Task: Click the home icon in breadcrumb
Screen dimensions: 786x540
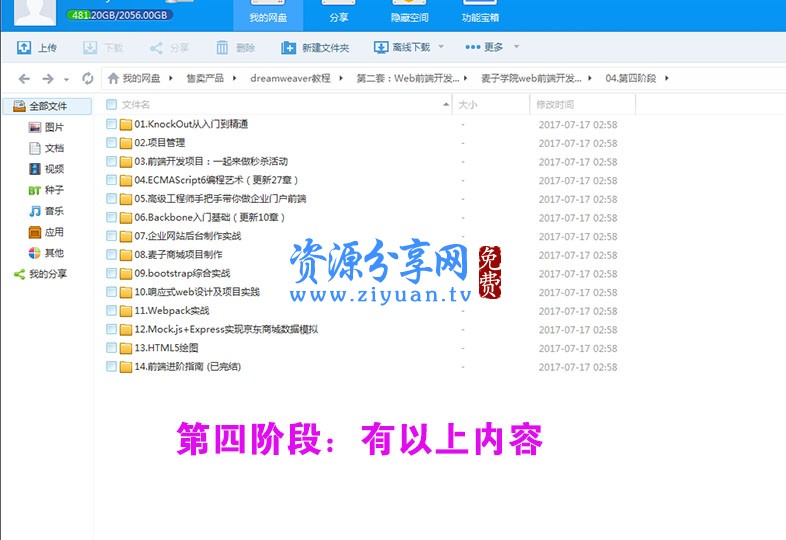Action: tap(113, 78)
